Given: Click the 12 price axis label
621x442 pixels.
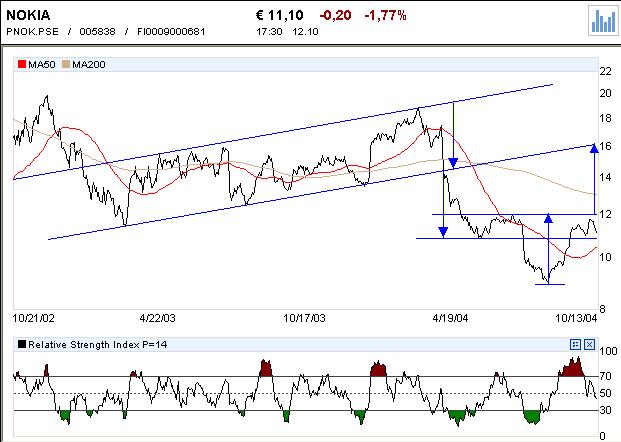Looking at the screenshot, I should (606, 214).
